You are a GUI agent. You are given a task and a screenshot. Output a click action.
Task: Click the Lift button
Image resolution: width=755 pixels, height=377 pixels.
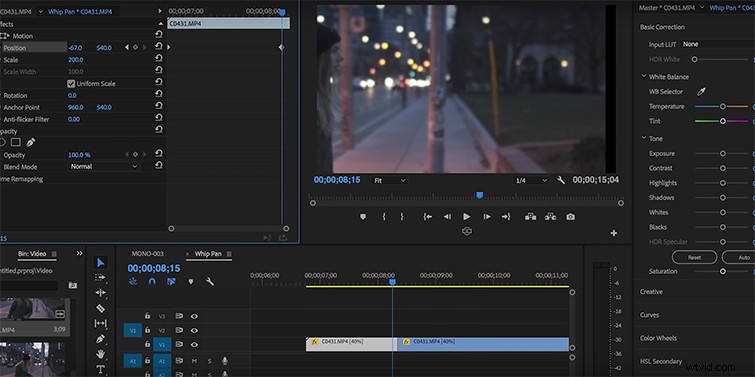click(x=531, y=217)
